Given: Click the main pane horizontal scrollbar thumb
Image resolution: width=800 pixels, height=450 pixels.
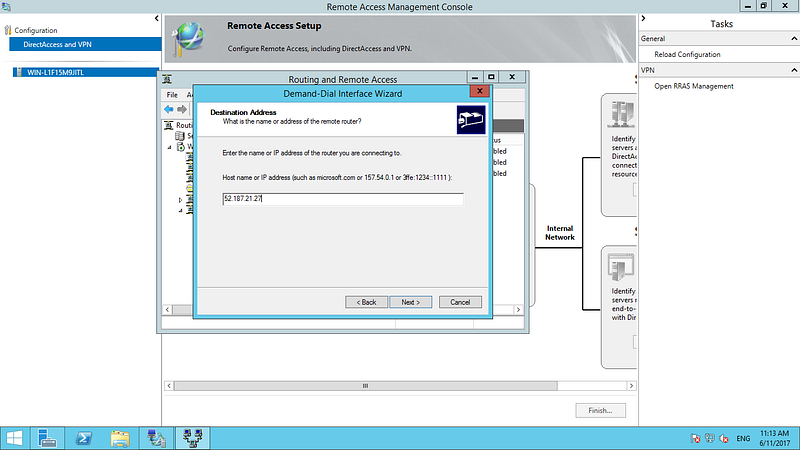Looking at the screenshot, I should pos(365,386).
